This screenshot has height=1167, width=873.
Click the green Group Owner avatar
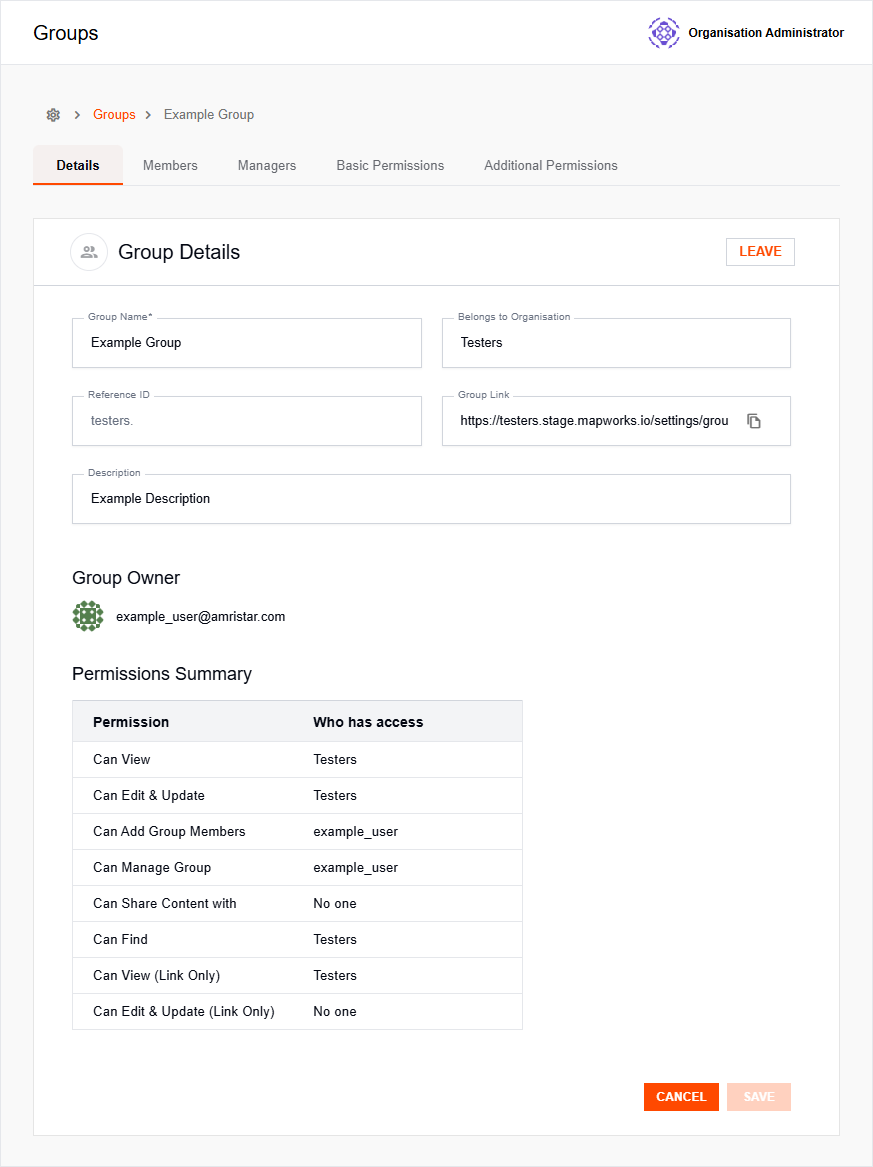[88, 616]
